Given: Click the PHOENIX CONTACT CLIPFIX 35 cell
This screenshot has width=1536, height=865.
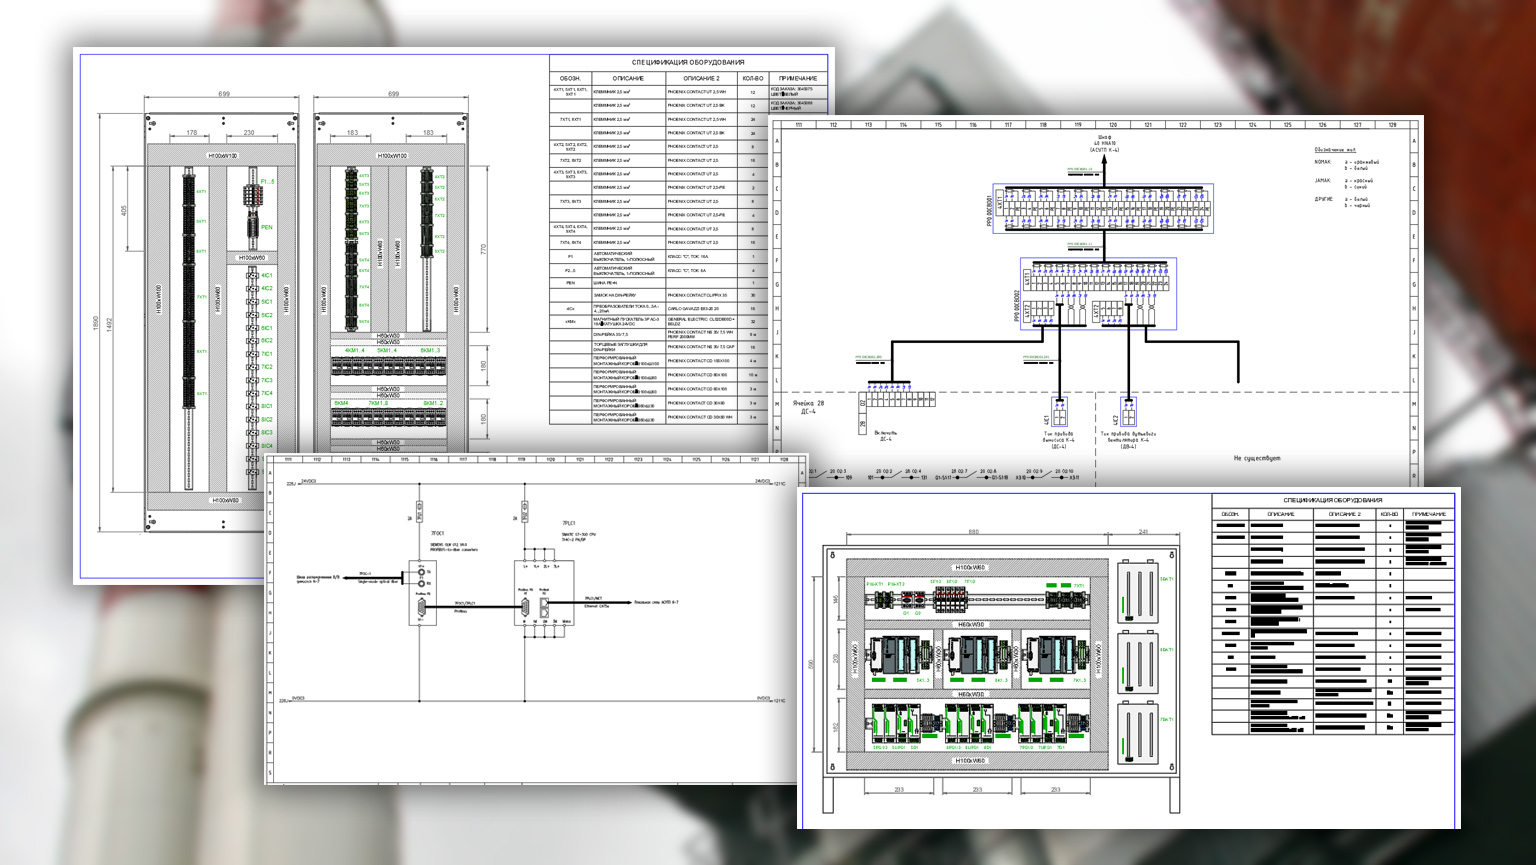Looking at the screenshot, I should [701, 296].
